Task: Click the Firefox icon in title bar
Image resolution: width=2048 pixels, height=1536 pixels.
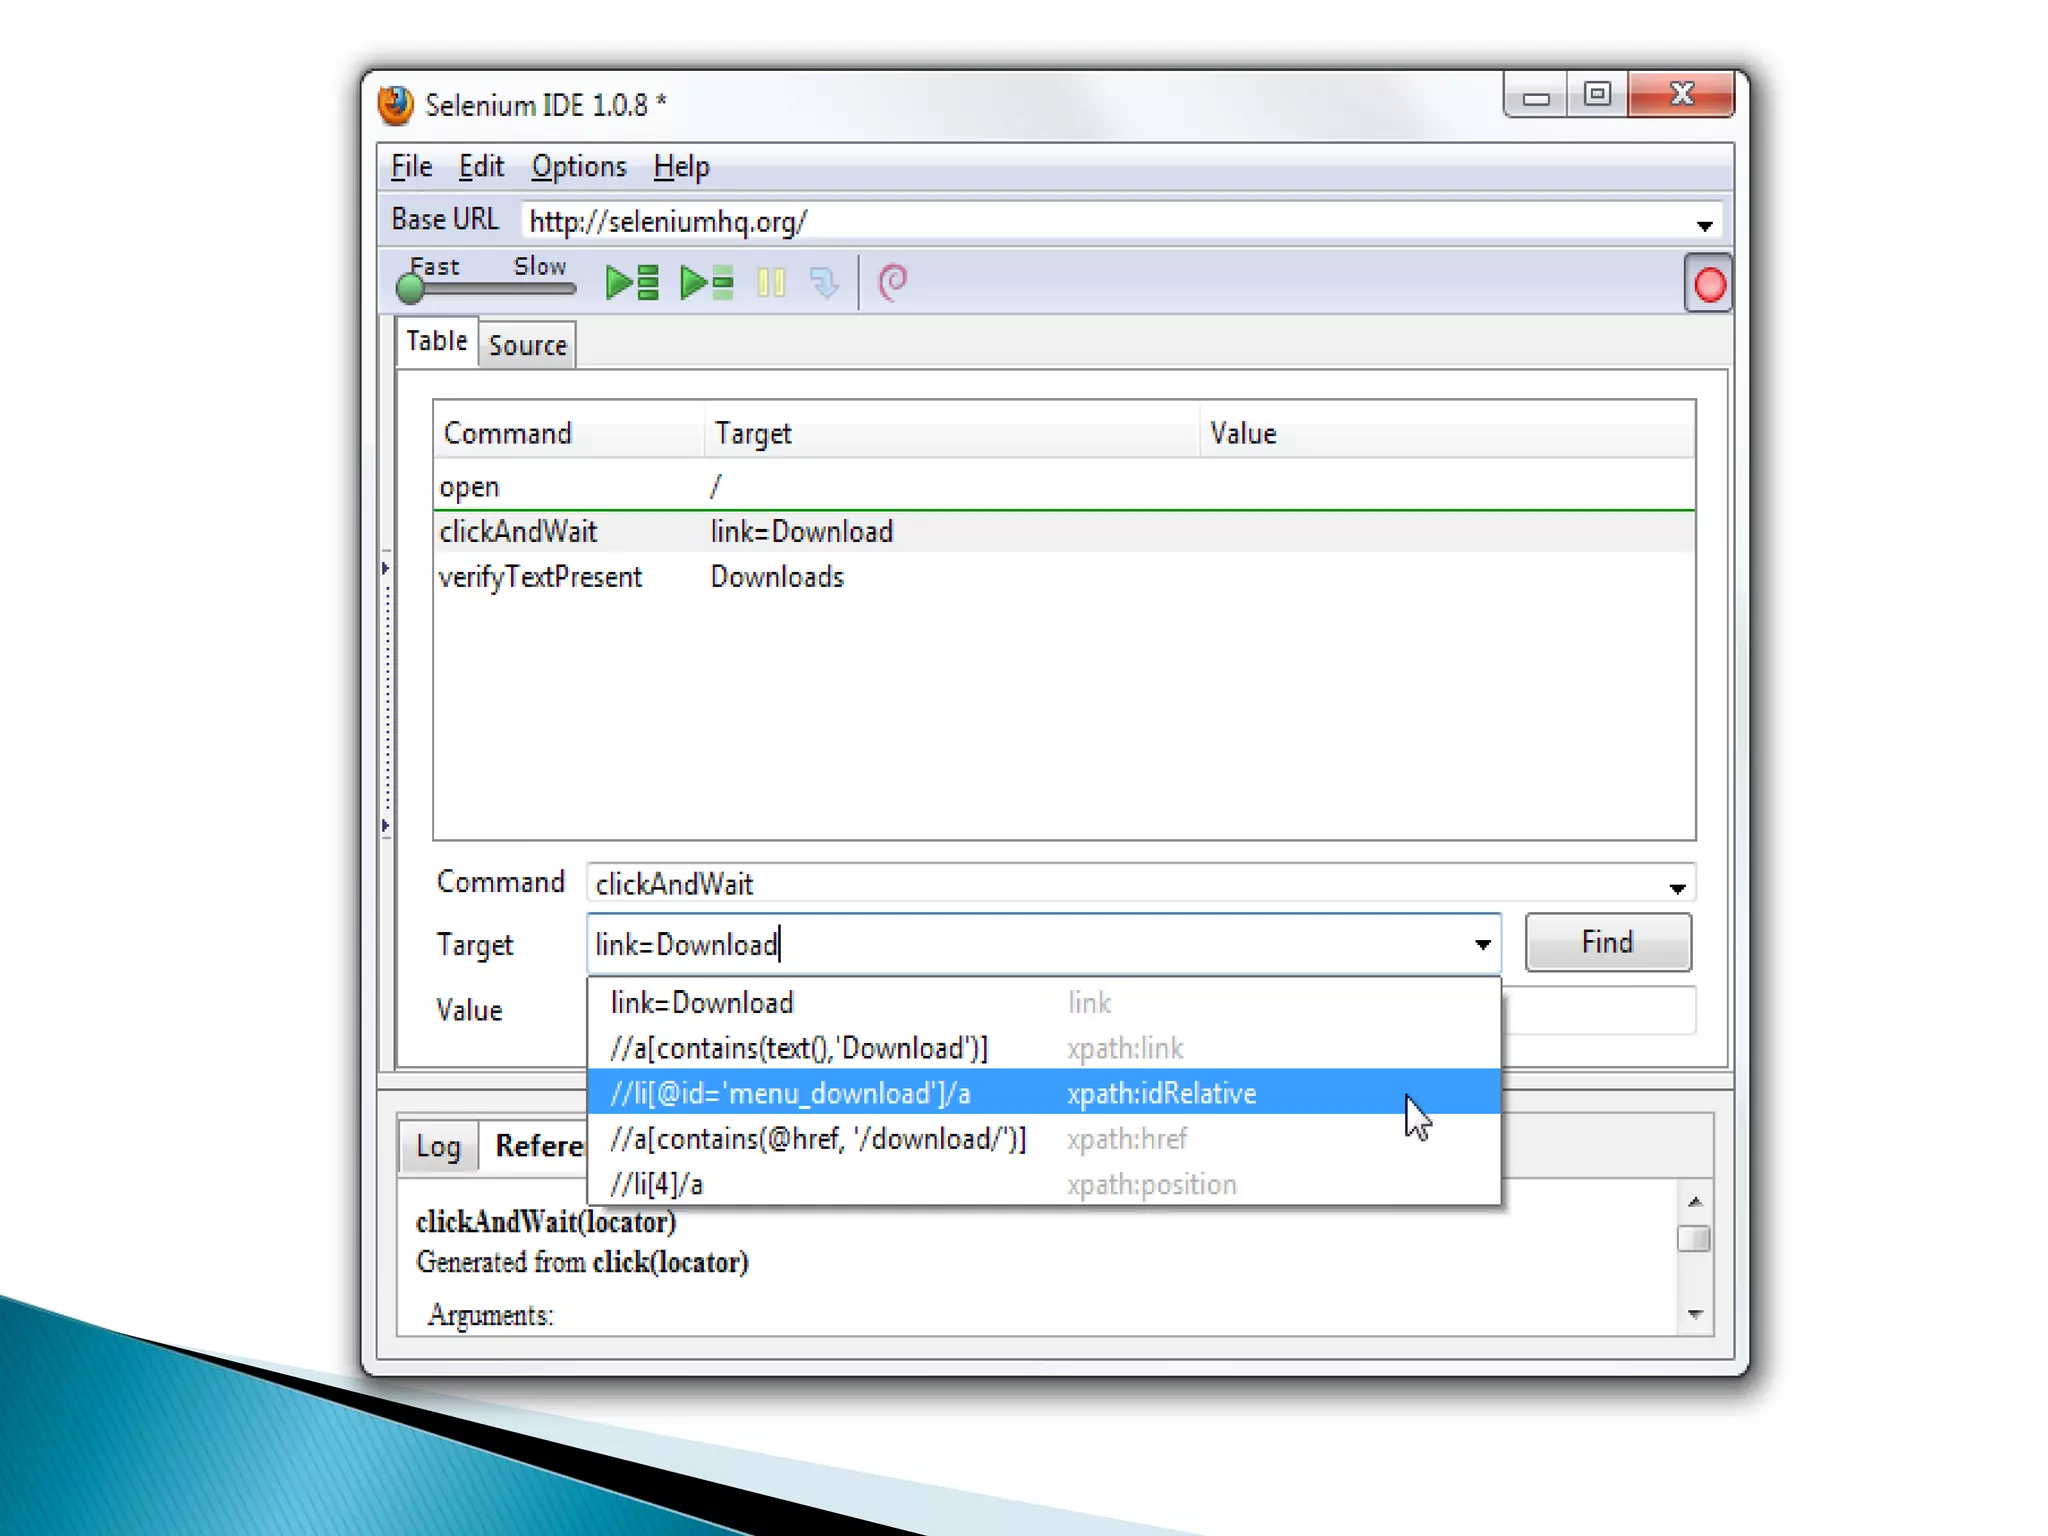Action: 396,105
